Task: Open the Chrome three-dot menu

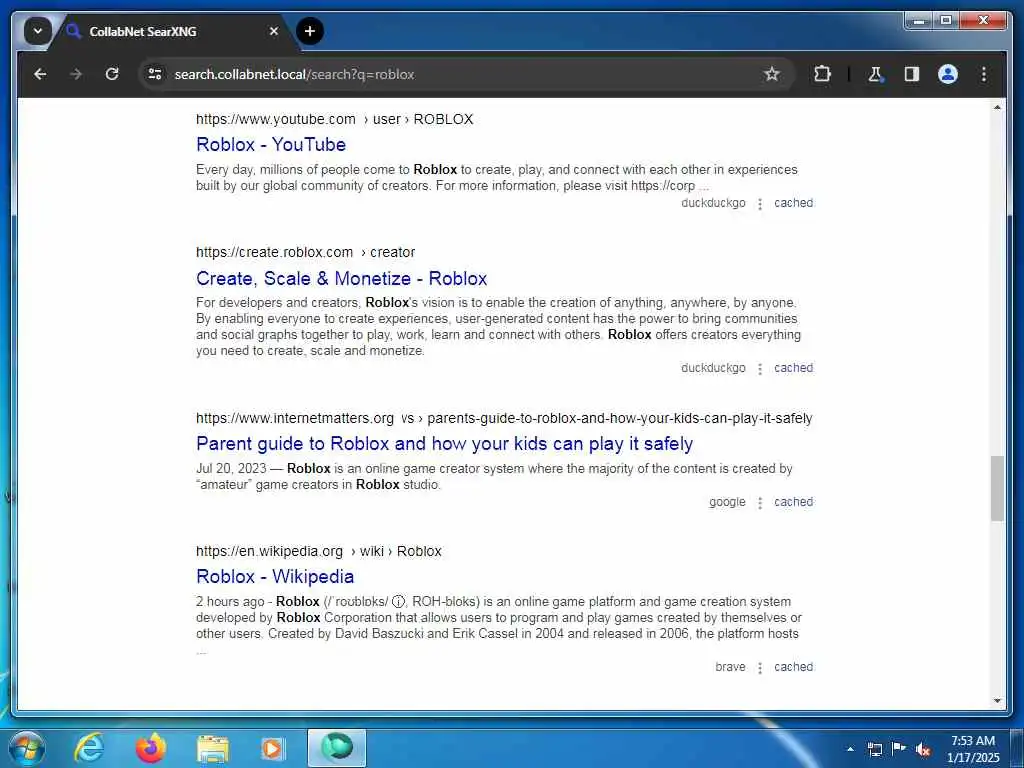Action: click(984, 74)
